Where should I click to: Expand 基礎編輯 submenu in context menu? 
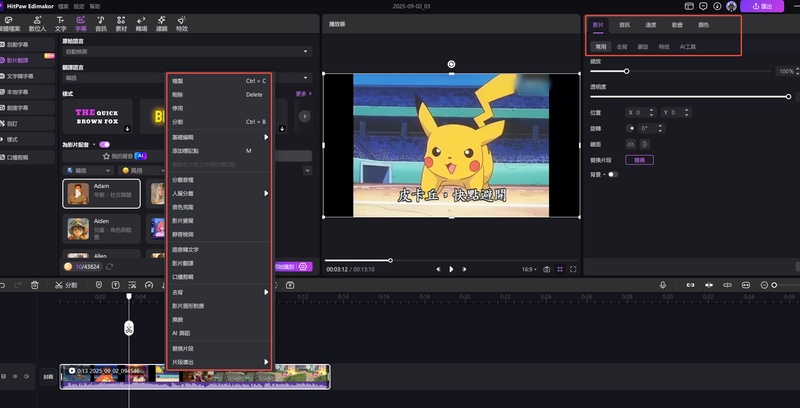219,137
